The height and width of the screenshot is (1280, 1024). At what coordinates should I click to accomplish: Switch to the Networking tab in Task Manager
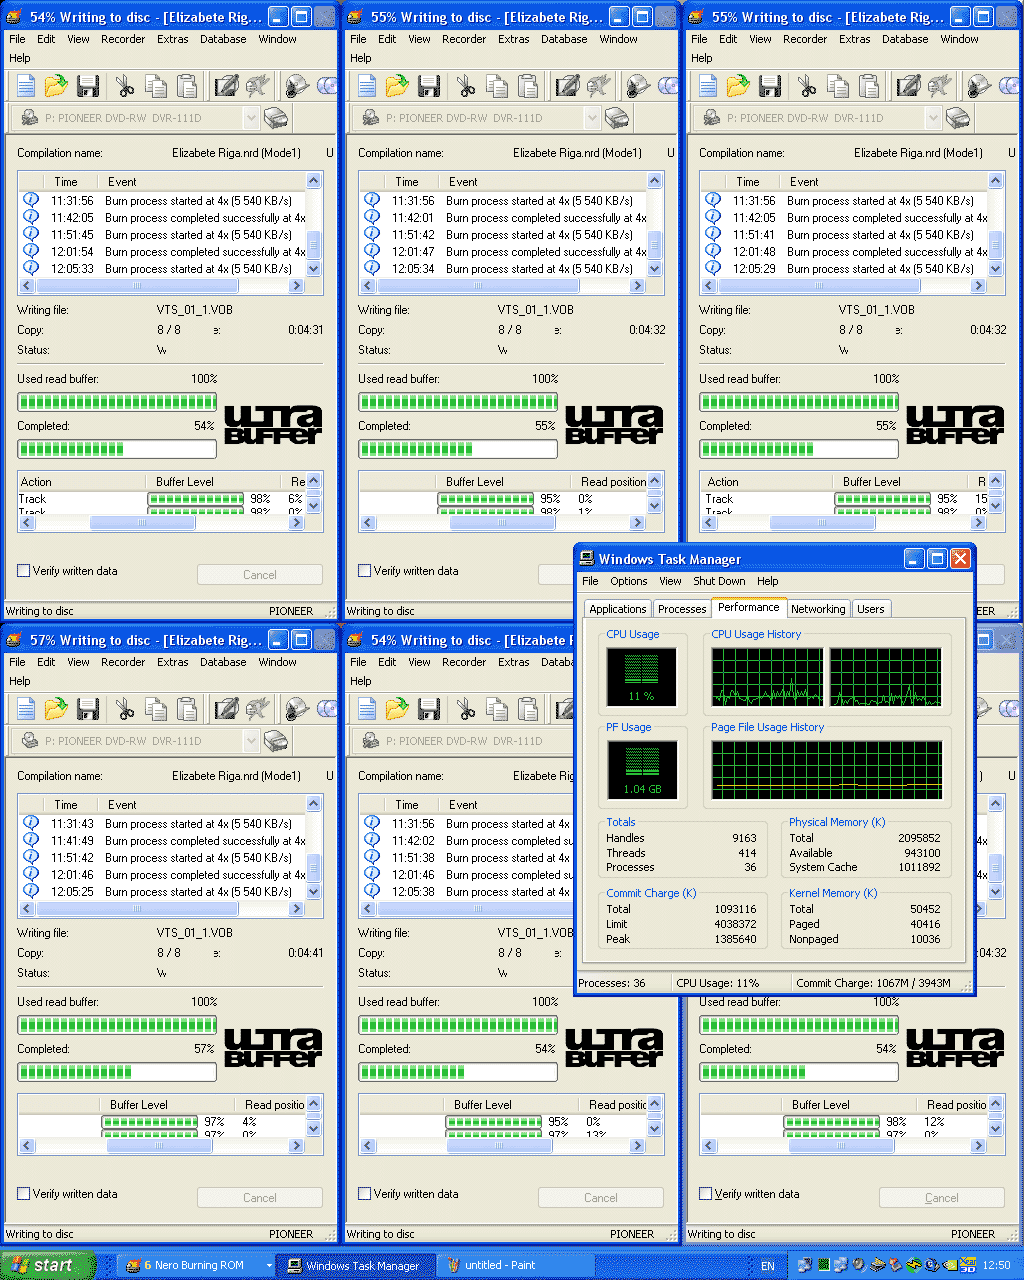pos(818,609)
